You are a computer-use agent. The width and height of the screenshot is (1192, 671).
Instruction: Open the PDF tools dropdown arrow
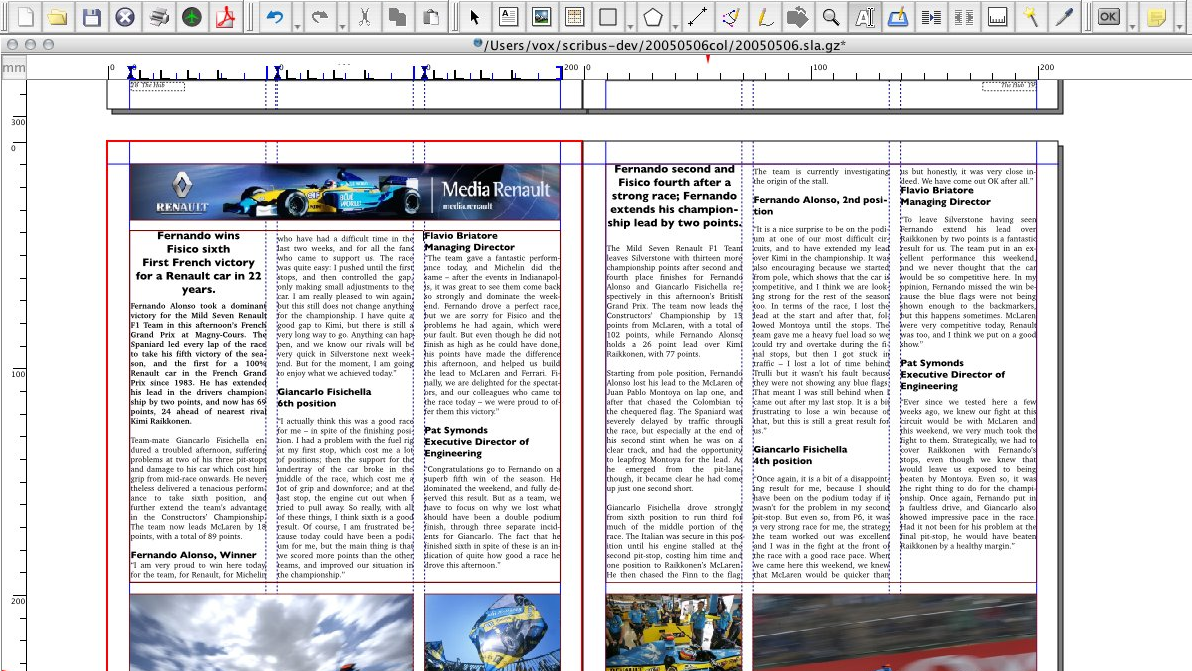(1133, 25)
